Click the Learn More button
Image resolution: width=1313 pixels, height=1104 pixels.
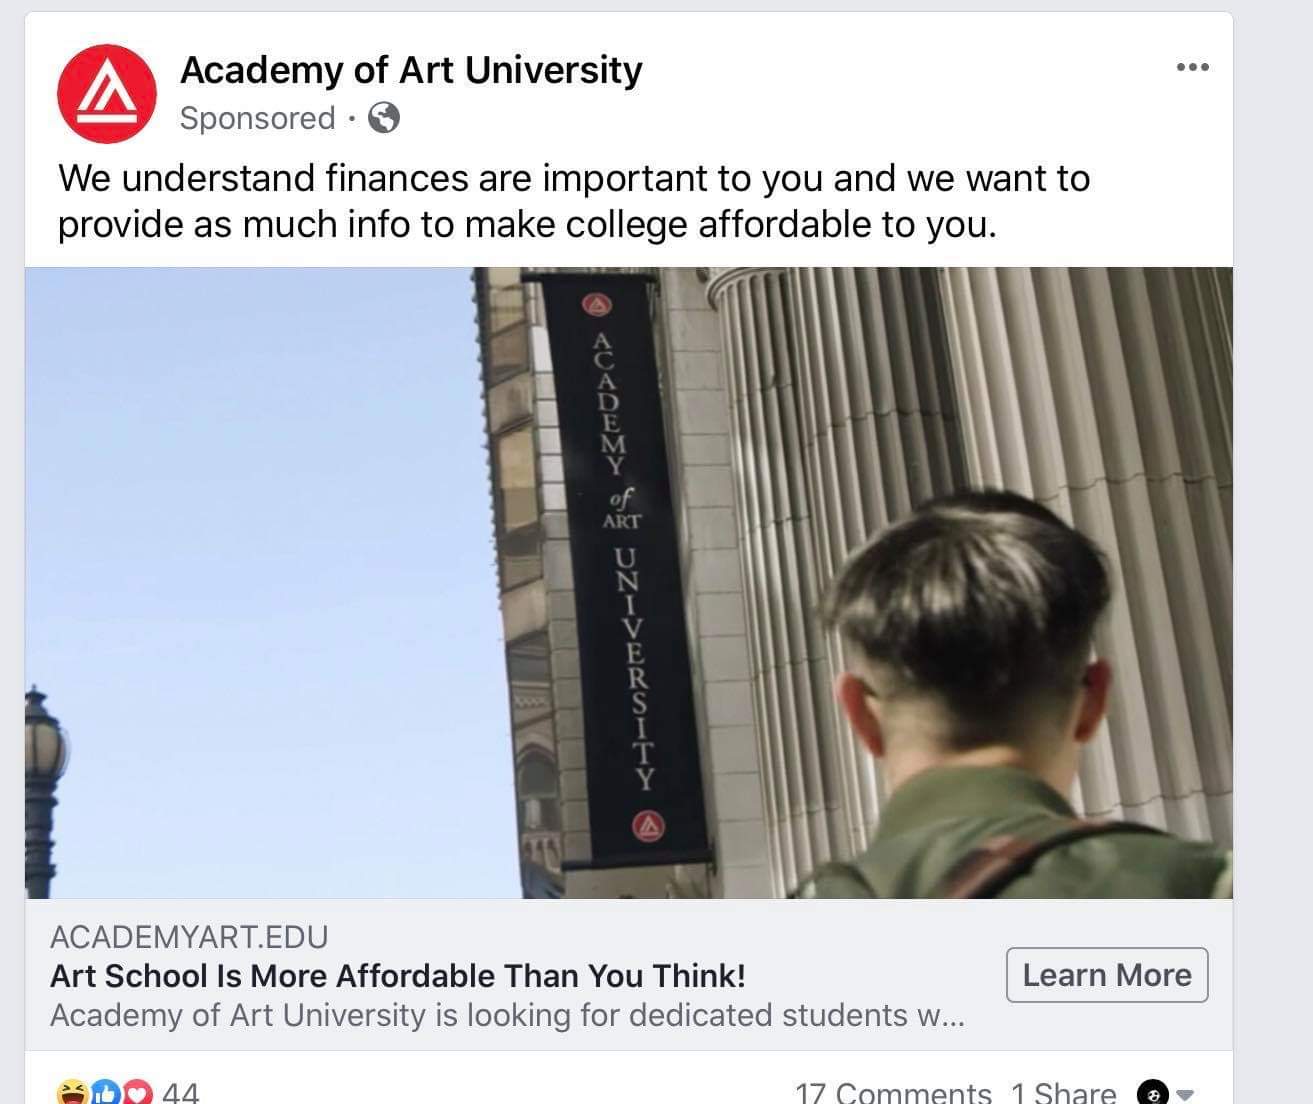point(1107,975)
